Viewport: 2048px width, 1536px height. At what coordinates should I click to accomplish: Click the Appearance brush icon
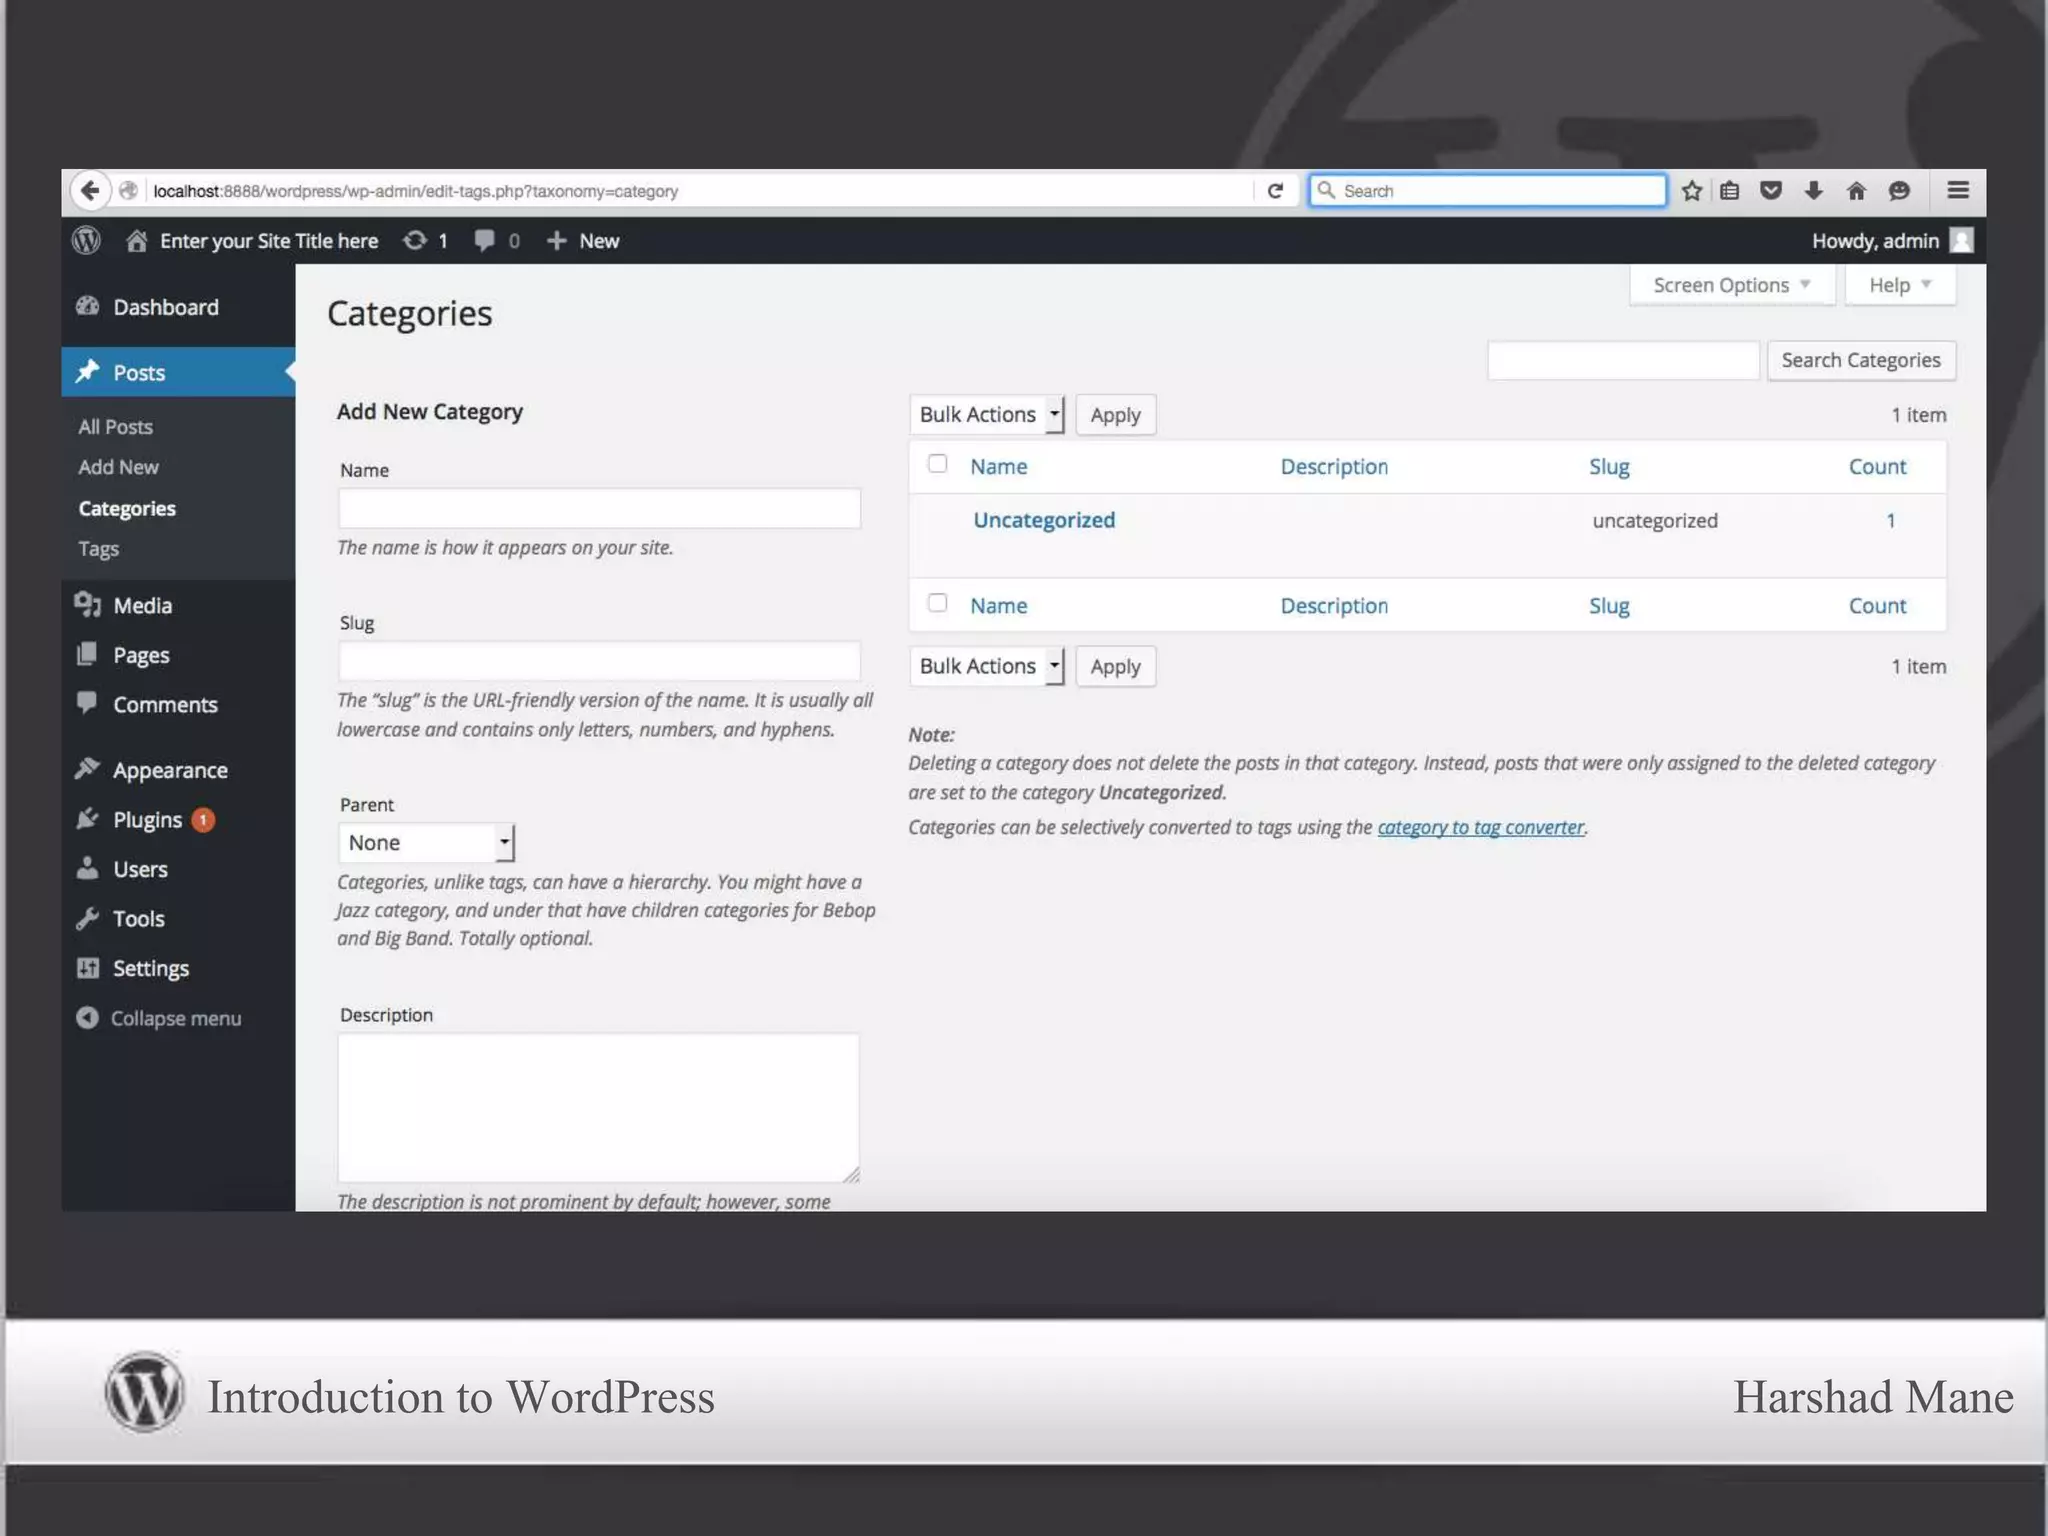point(87,768)
